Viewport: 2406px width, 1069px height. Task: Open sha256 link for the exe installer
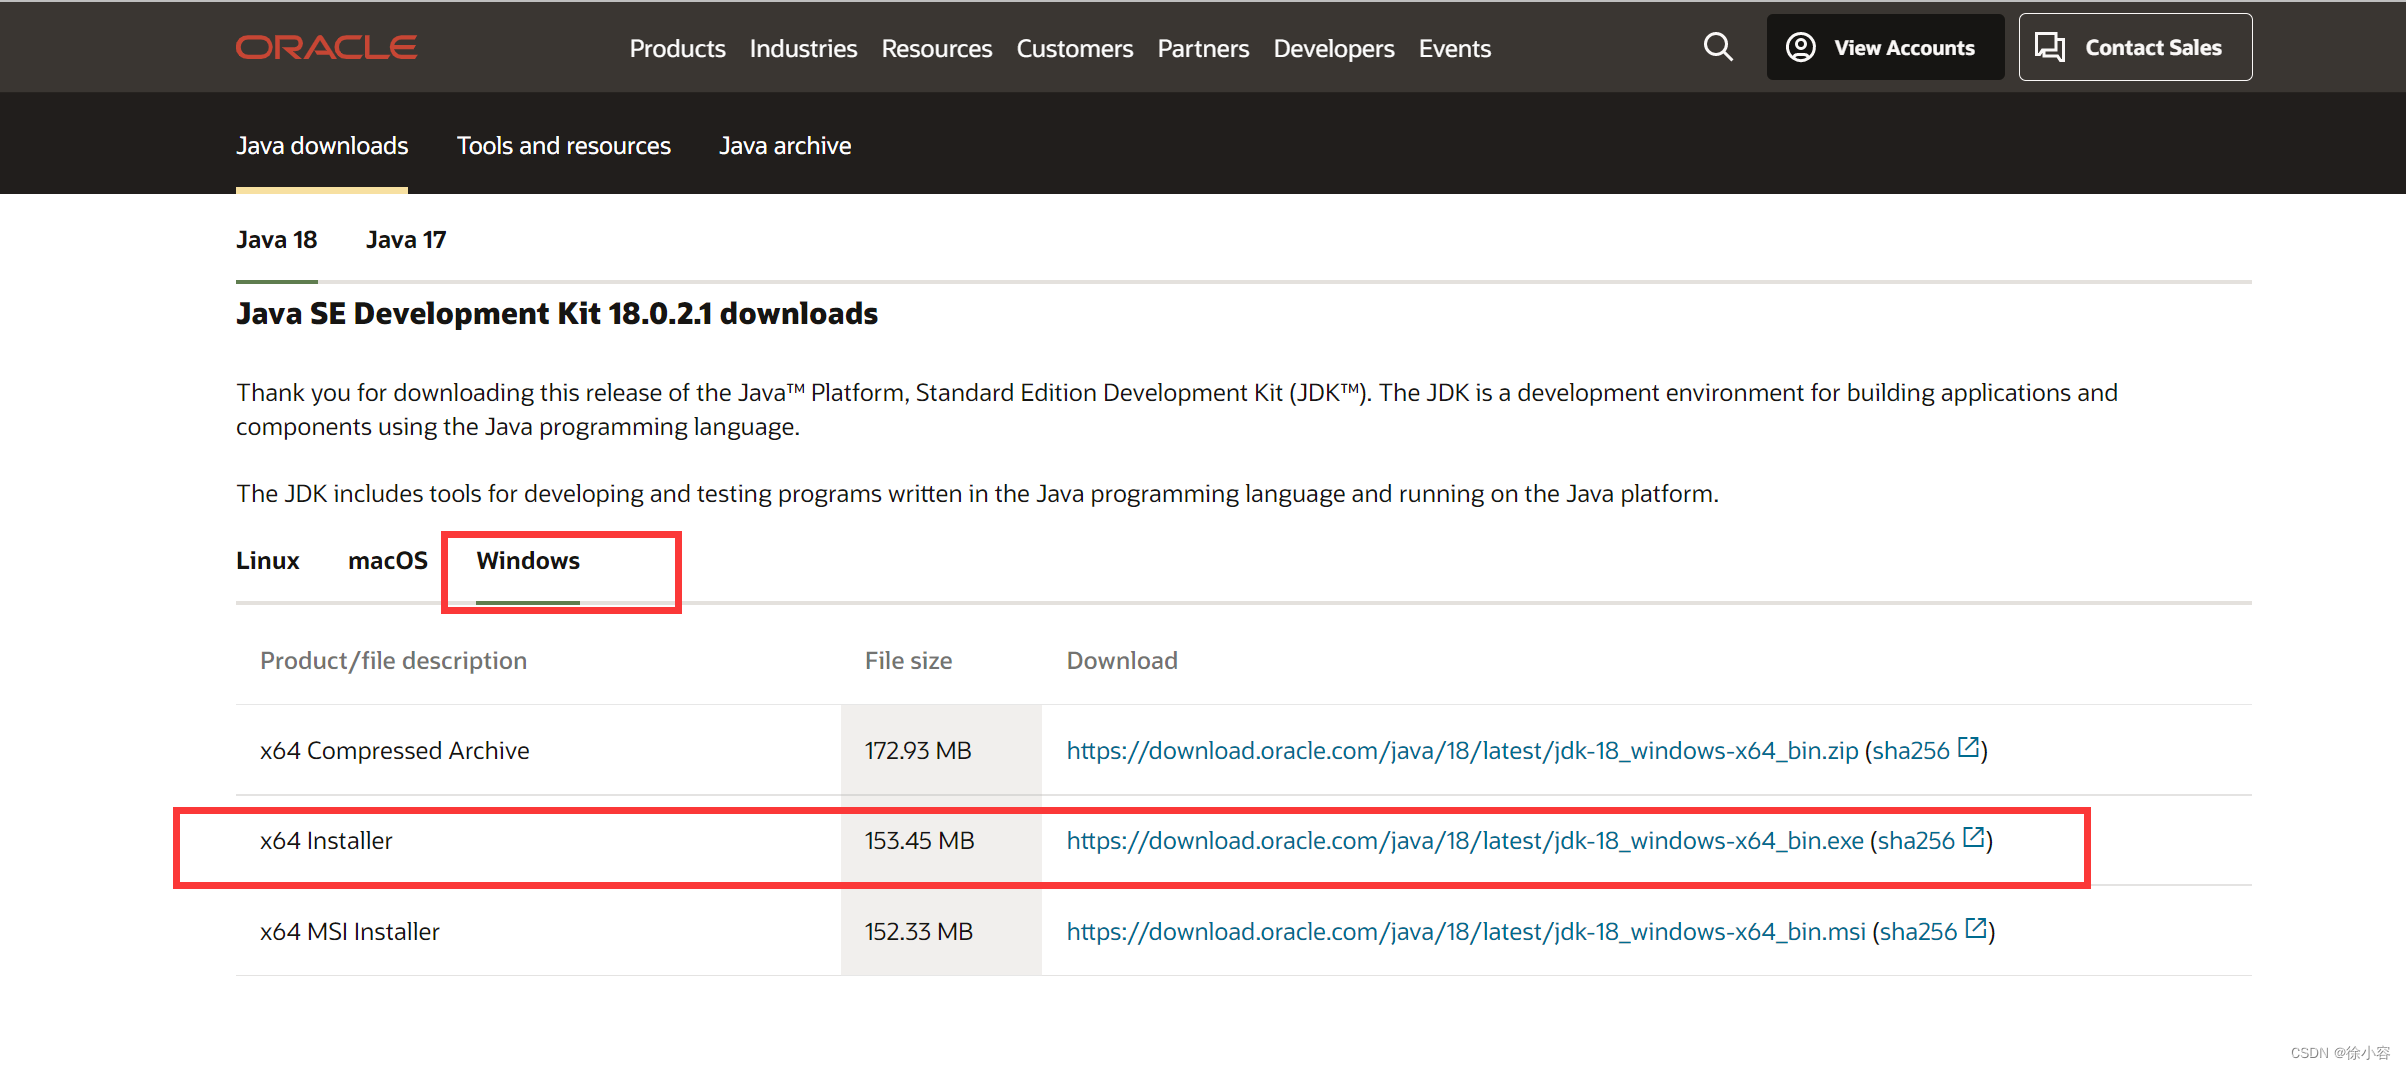click(x=1916, y=841)
